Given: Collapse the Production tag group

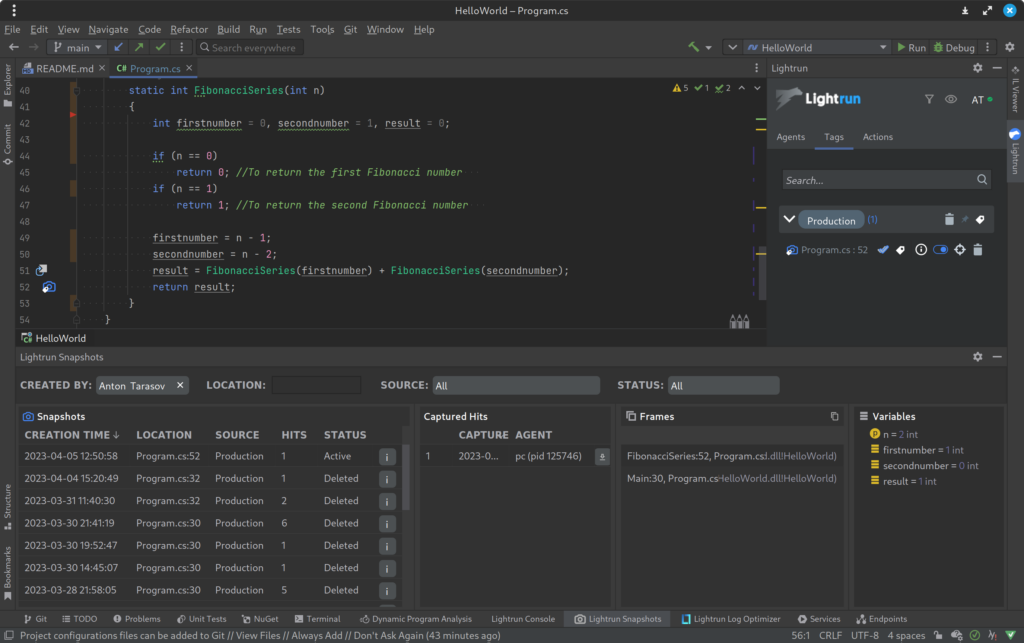Looking at the screenshot, I should pos(789,219).
